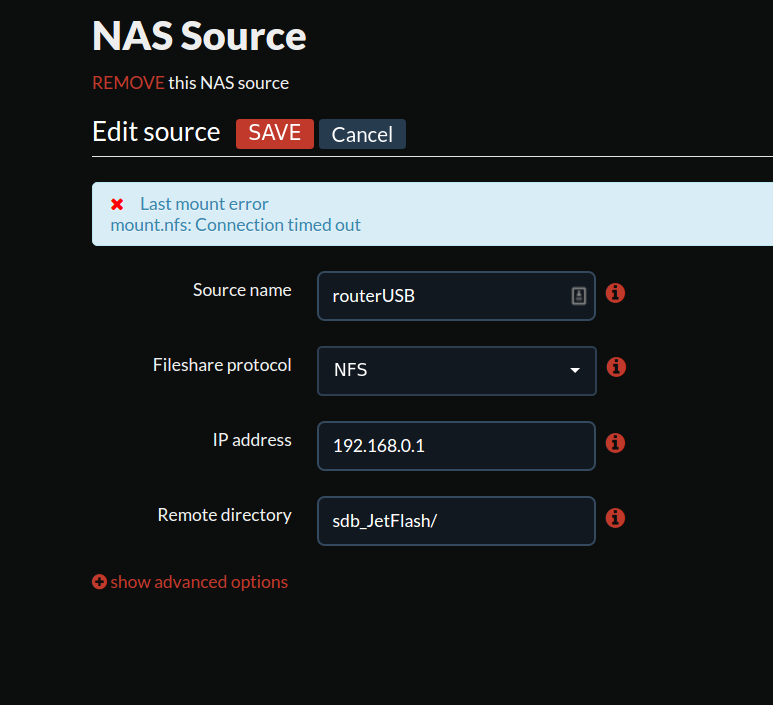Show info icon for Source name
Screen dimensions: 773x705
[x=615, y=293]
